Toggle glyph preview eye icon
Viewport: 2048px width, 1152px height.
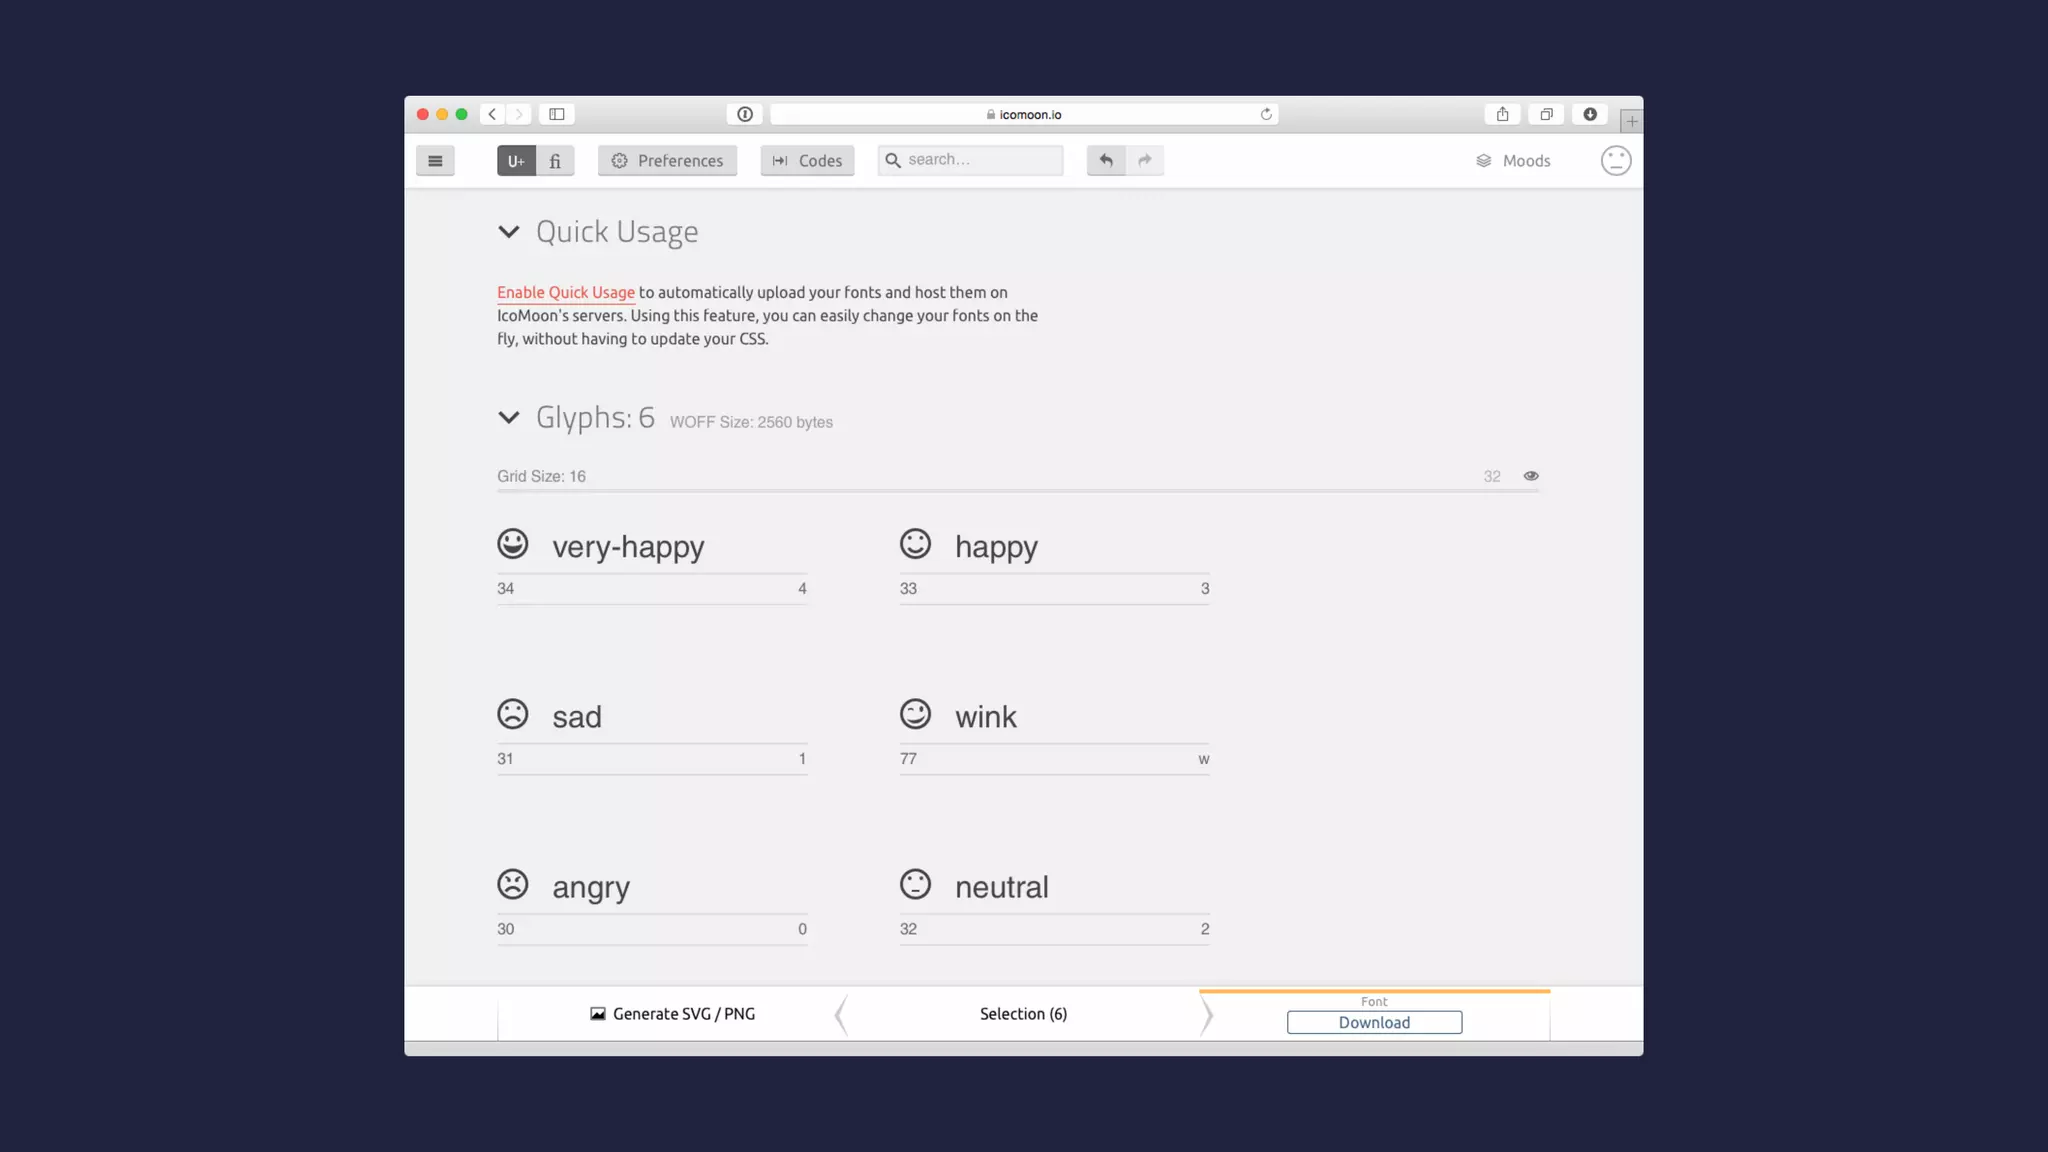(x=1531, y=476)
